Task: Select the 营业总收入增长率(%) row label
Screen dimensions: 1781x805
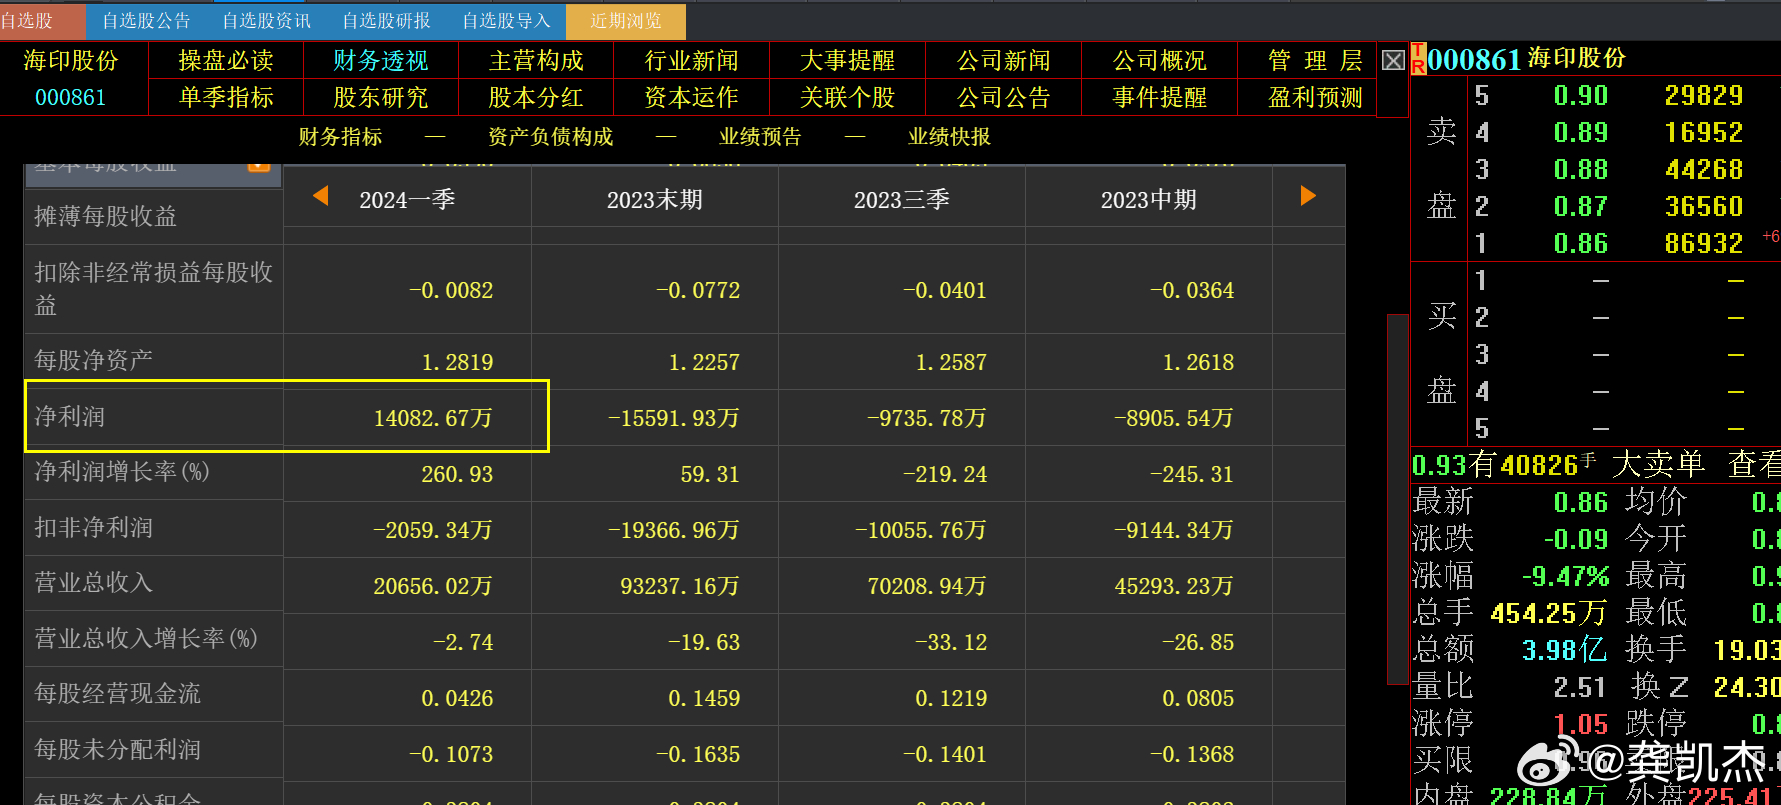Action: (146, 639)
